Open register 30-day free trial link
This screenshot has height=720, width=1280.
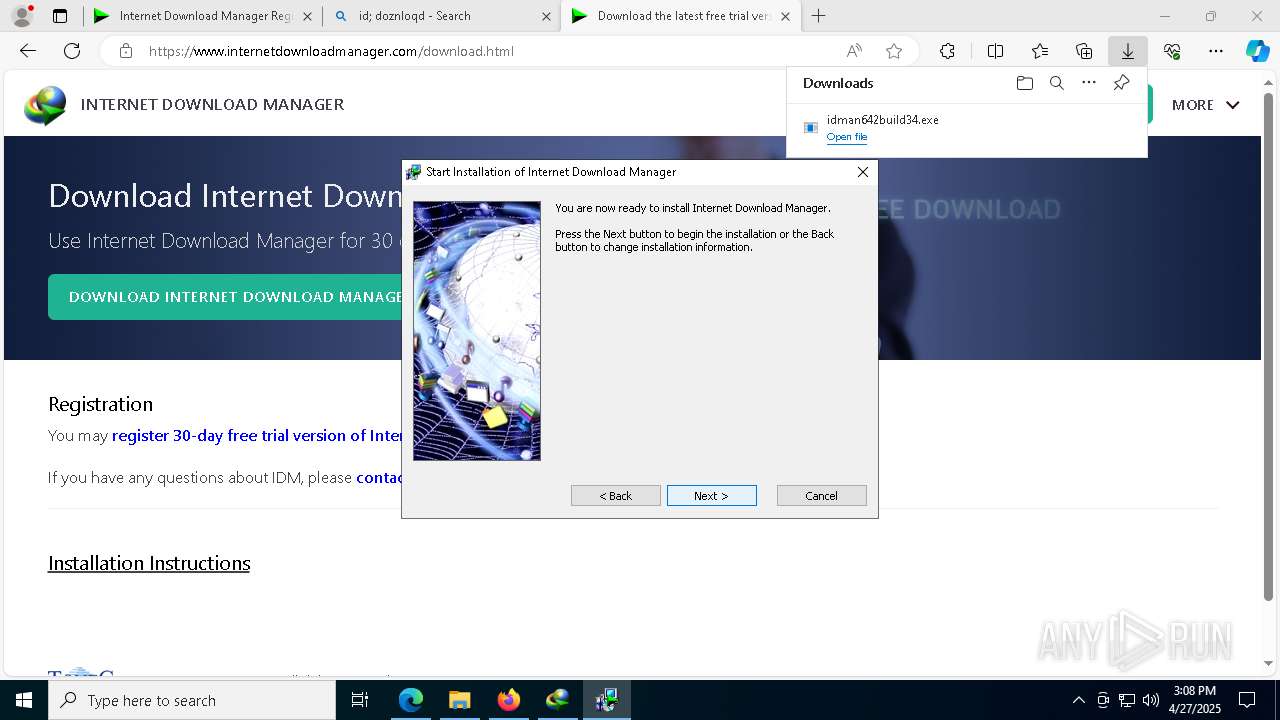(257, 436)
